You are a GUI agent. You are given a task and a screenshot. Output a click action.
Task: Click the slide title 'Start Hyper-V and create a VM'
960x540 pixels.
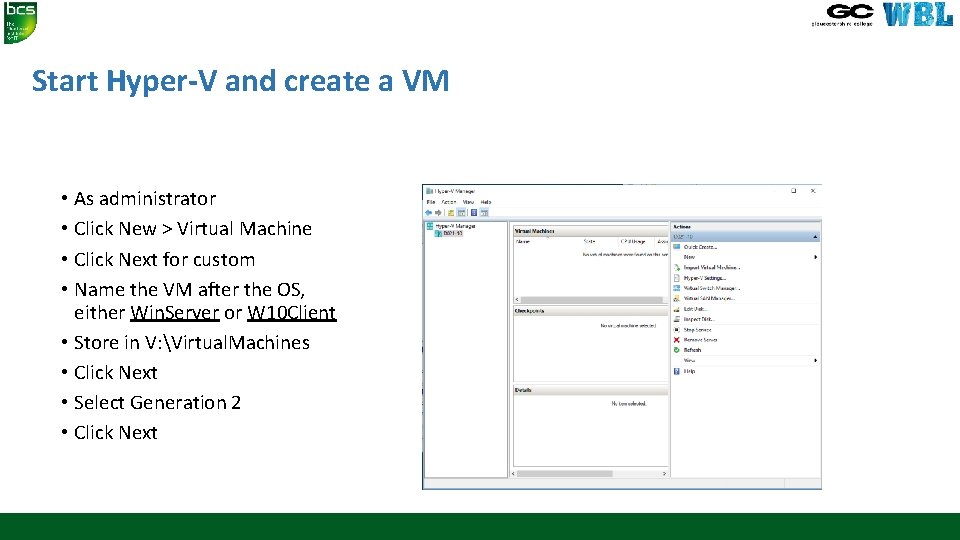pos(241,81)
